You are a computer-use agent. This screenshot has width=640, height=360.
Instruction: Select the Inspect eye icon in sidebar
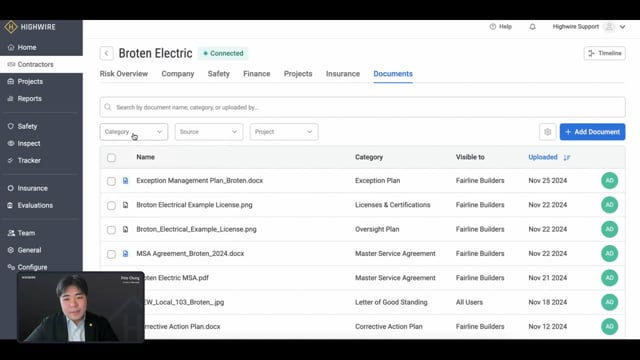tap(11, 144)
